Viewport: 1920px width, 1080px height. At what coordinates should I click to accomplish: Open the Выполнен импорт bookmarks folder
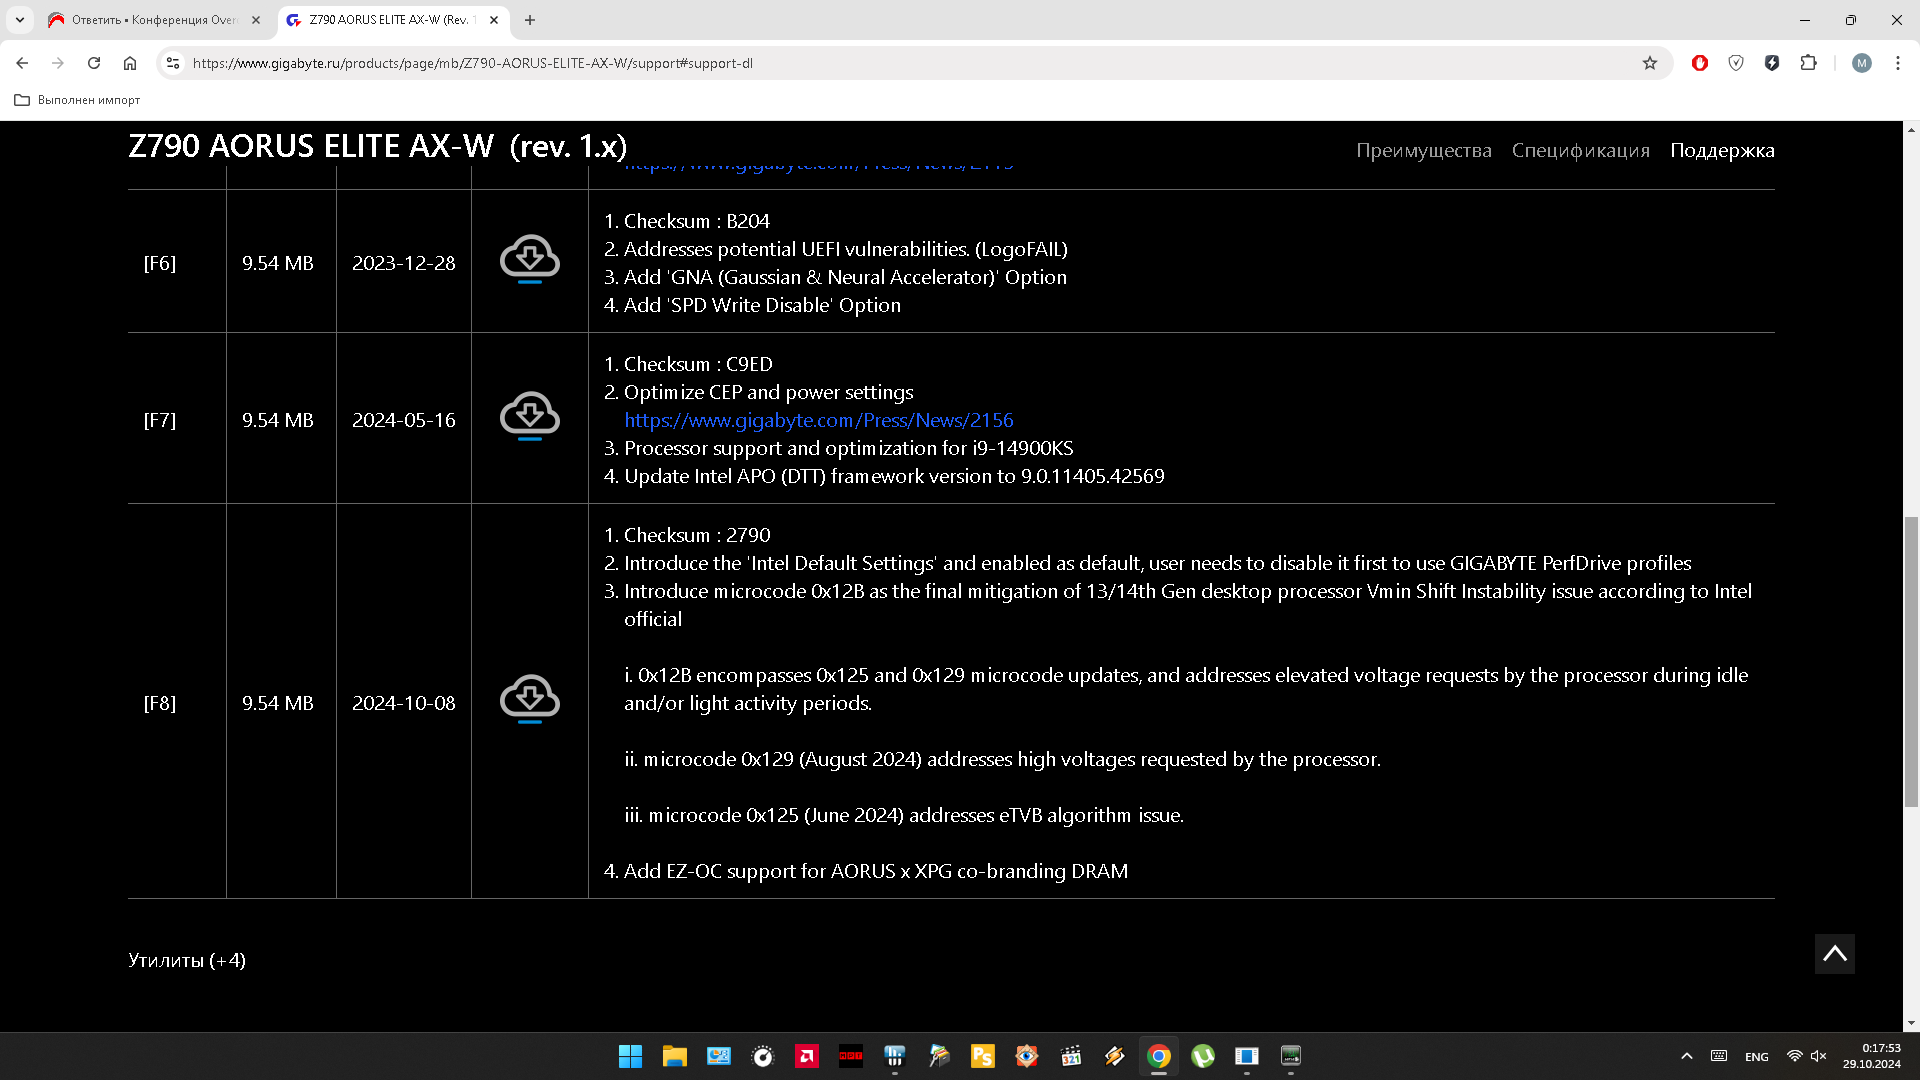pos(77,100)
